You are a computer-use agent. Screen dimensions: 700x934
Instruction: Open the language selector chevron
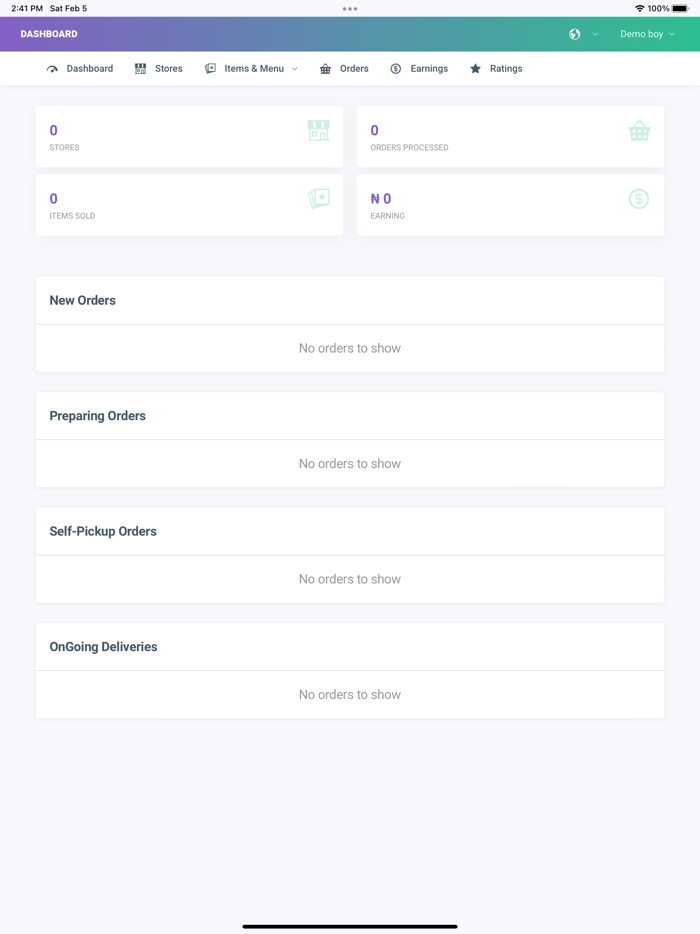click(x=595, y=33)
